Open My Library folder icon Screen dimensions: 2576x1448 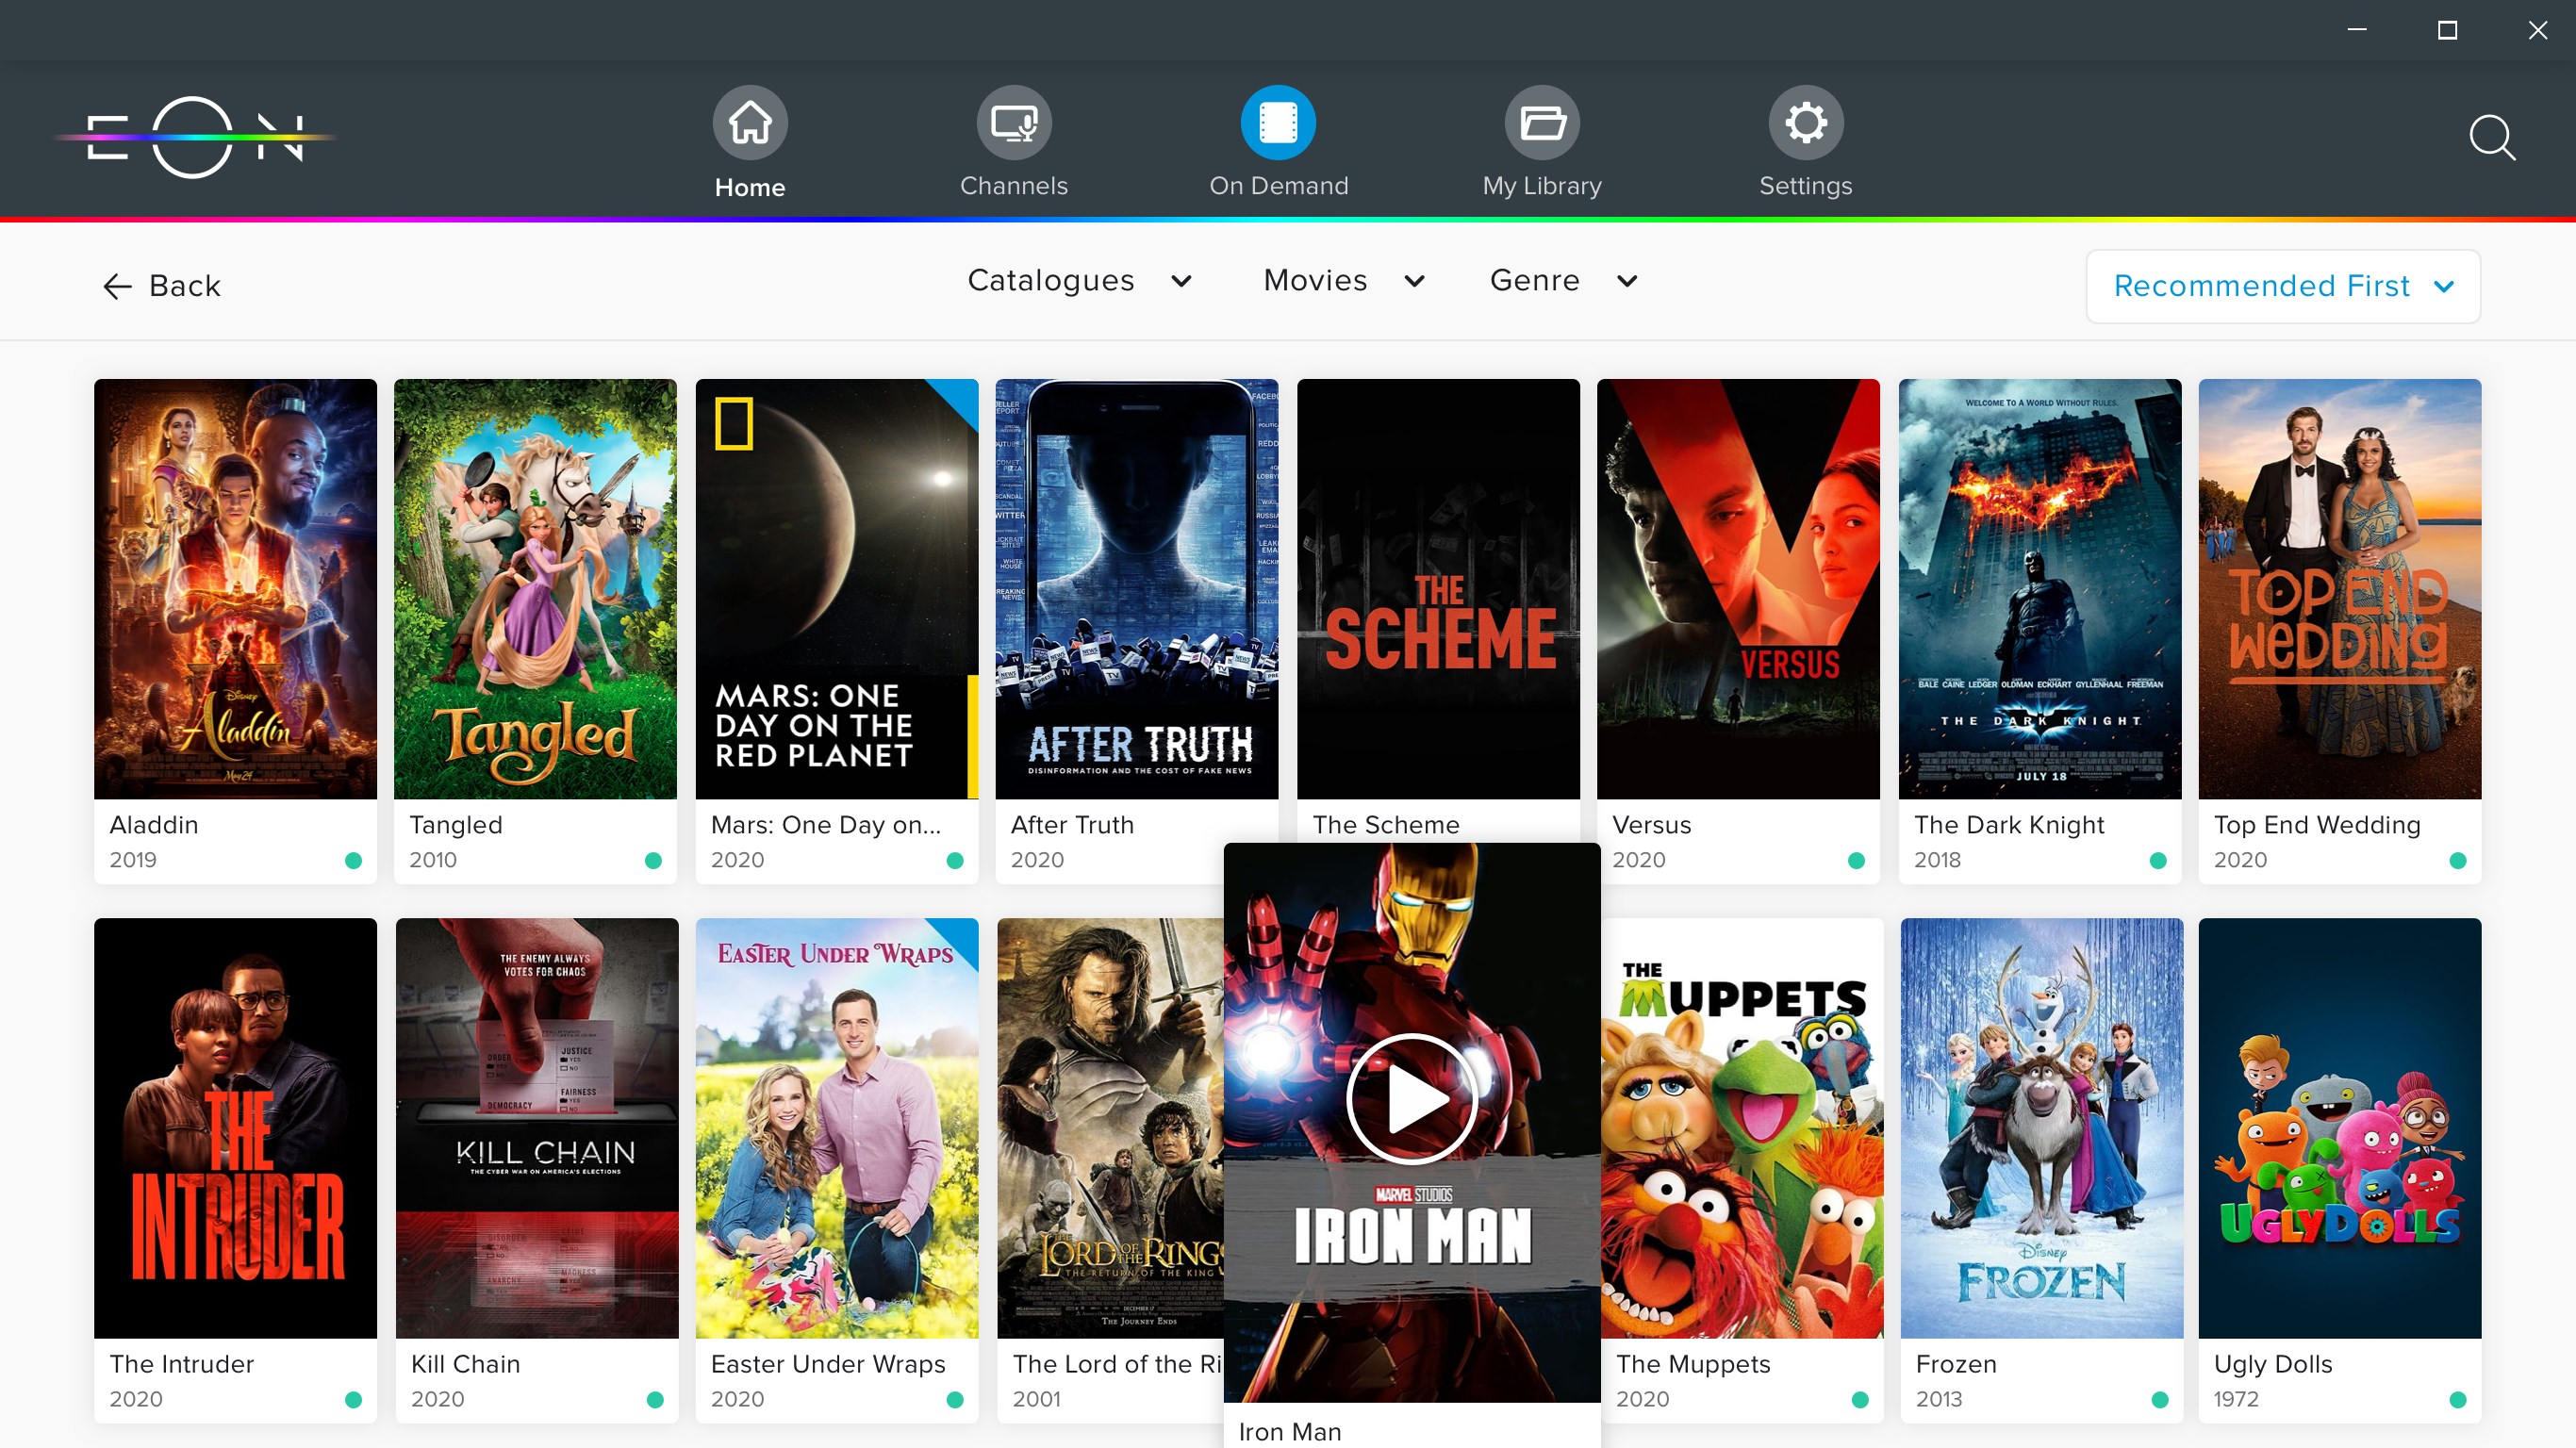pos(1541,121)
